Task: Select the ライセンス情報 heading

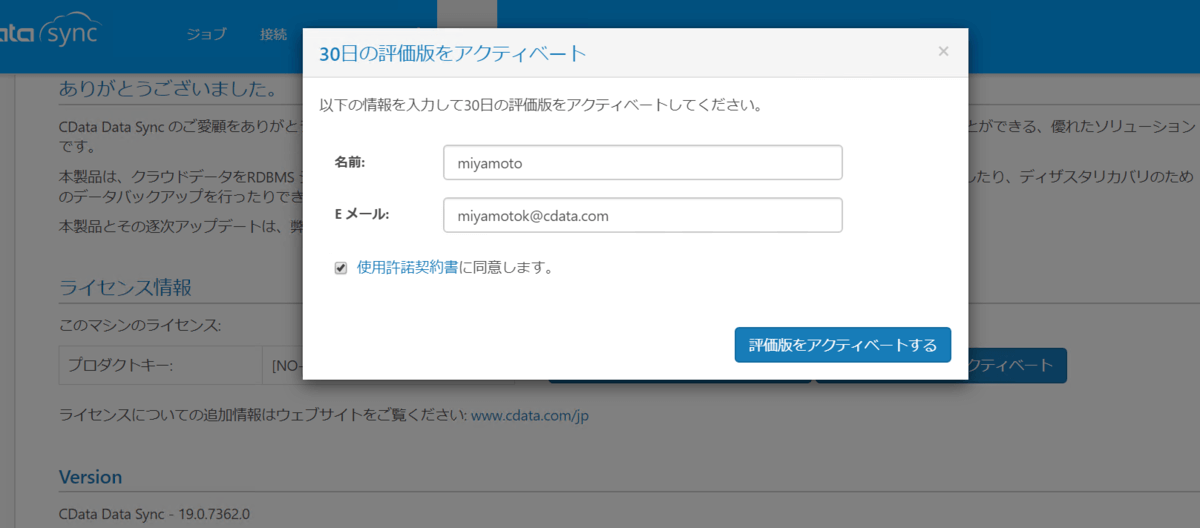Action: [125, 288]
